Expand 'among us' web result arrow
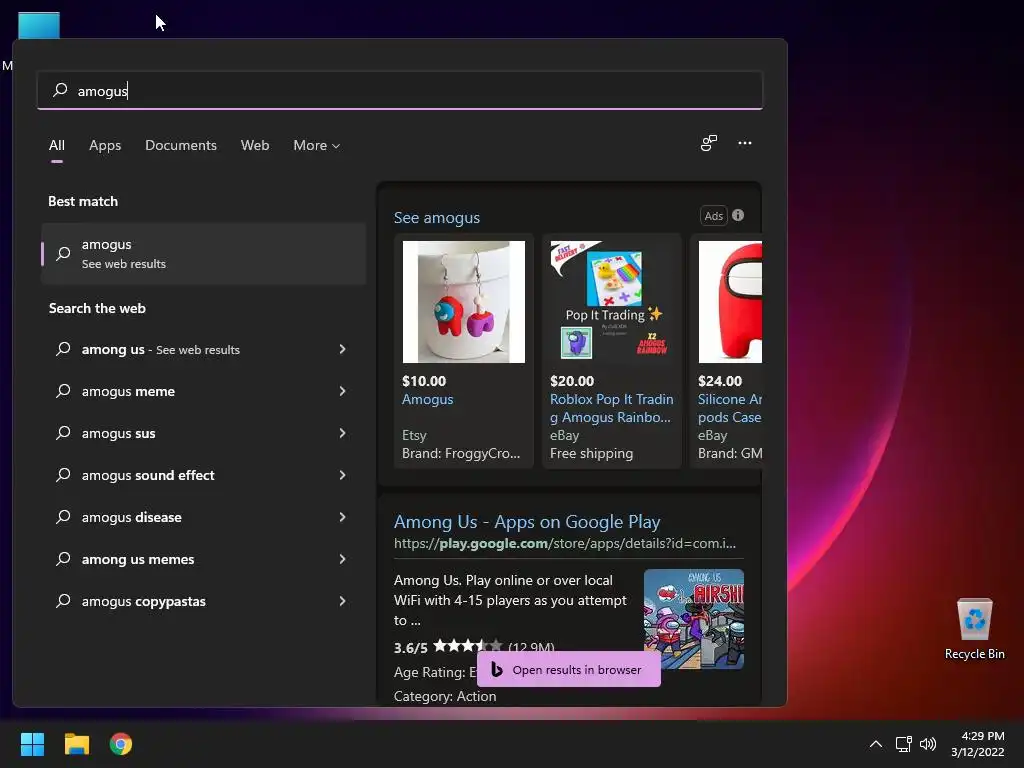Screen dimensions: 1024x768 coord(342,349)
